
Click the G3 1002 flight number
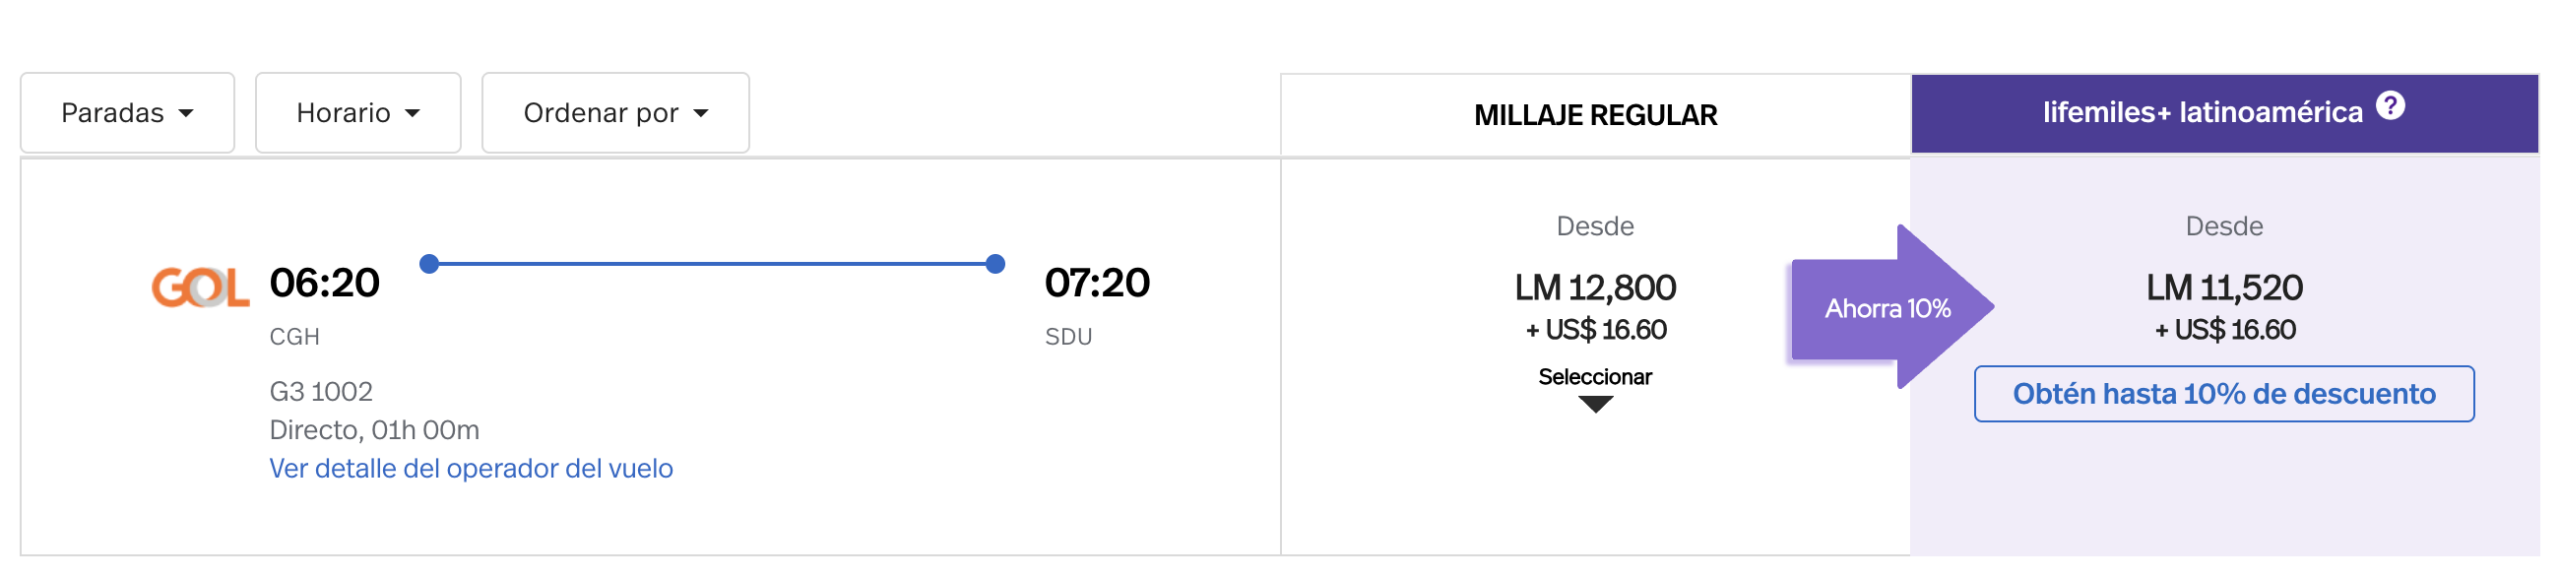pos(320,391)
